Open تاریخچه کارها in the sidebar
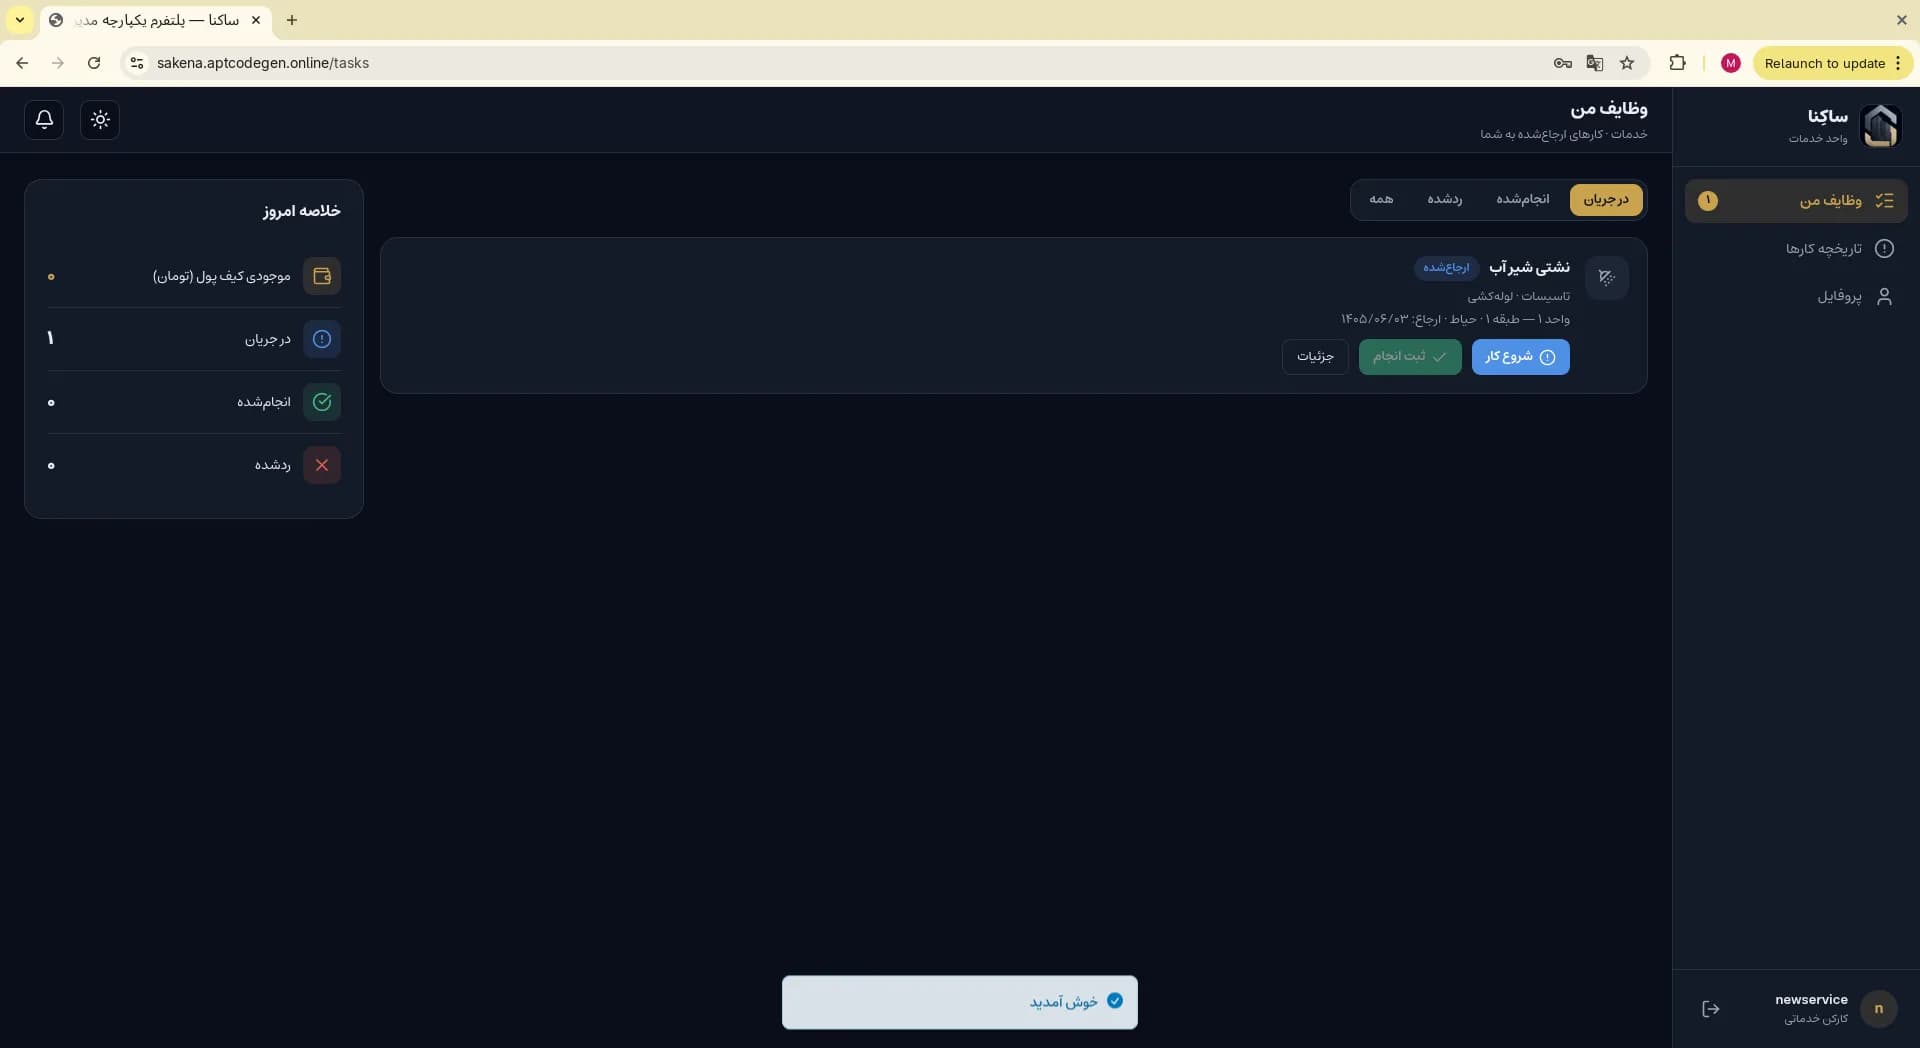Screen dimensions: 1920x1048 (x=1796, y=249)
